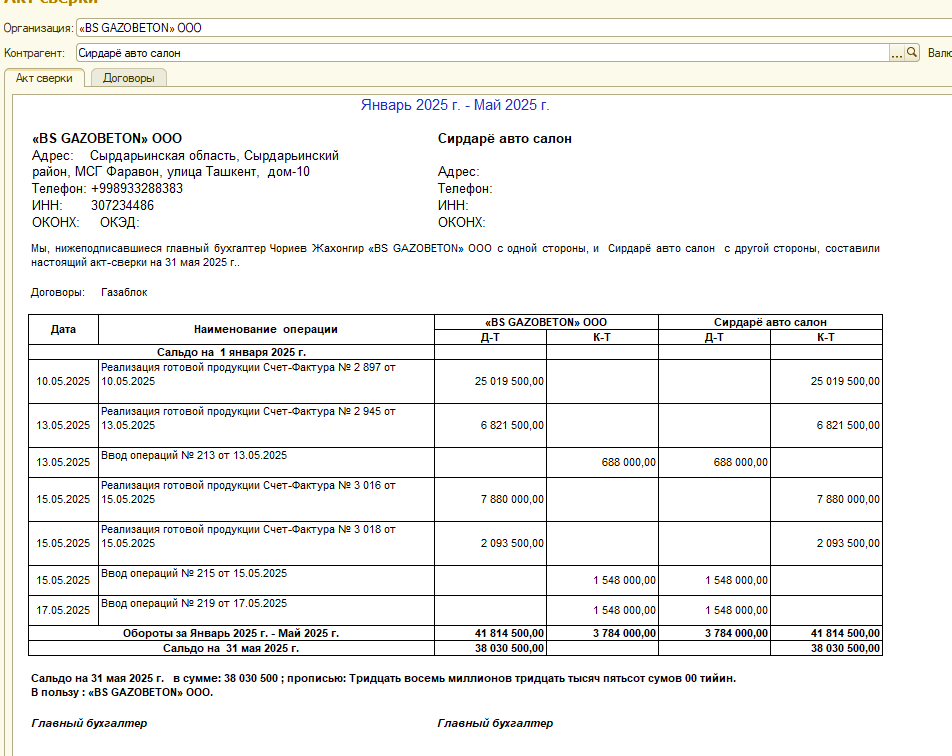Click the Наименование операции column header
Screen dimensions: 952x756
click(x=266, y=329)
